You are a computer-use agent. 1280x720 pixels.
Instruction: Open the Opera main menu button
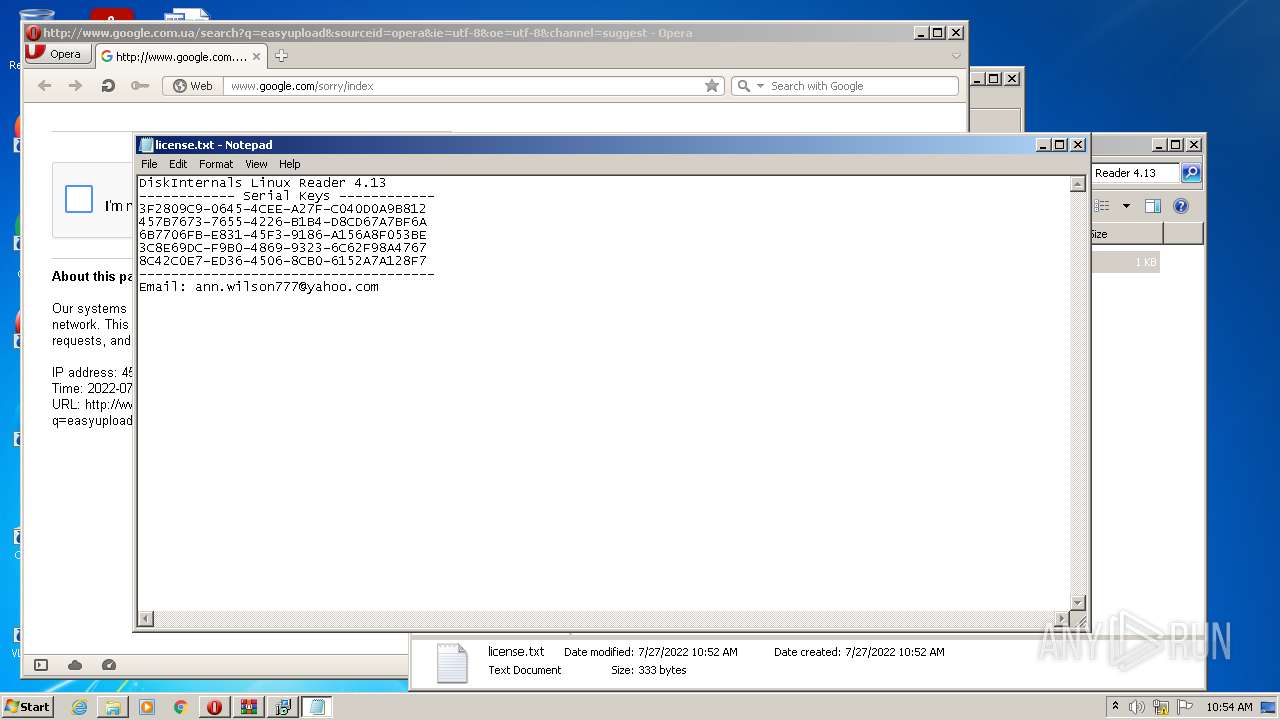point(56,54)
